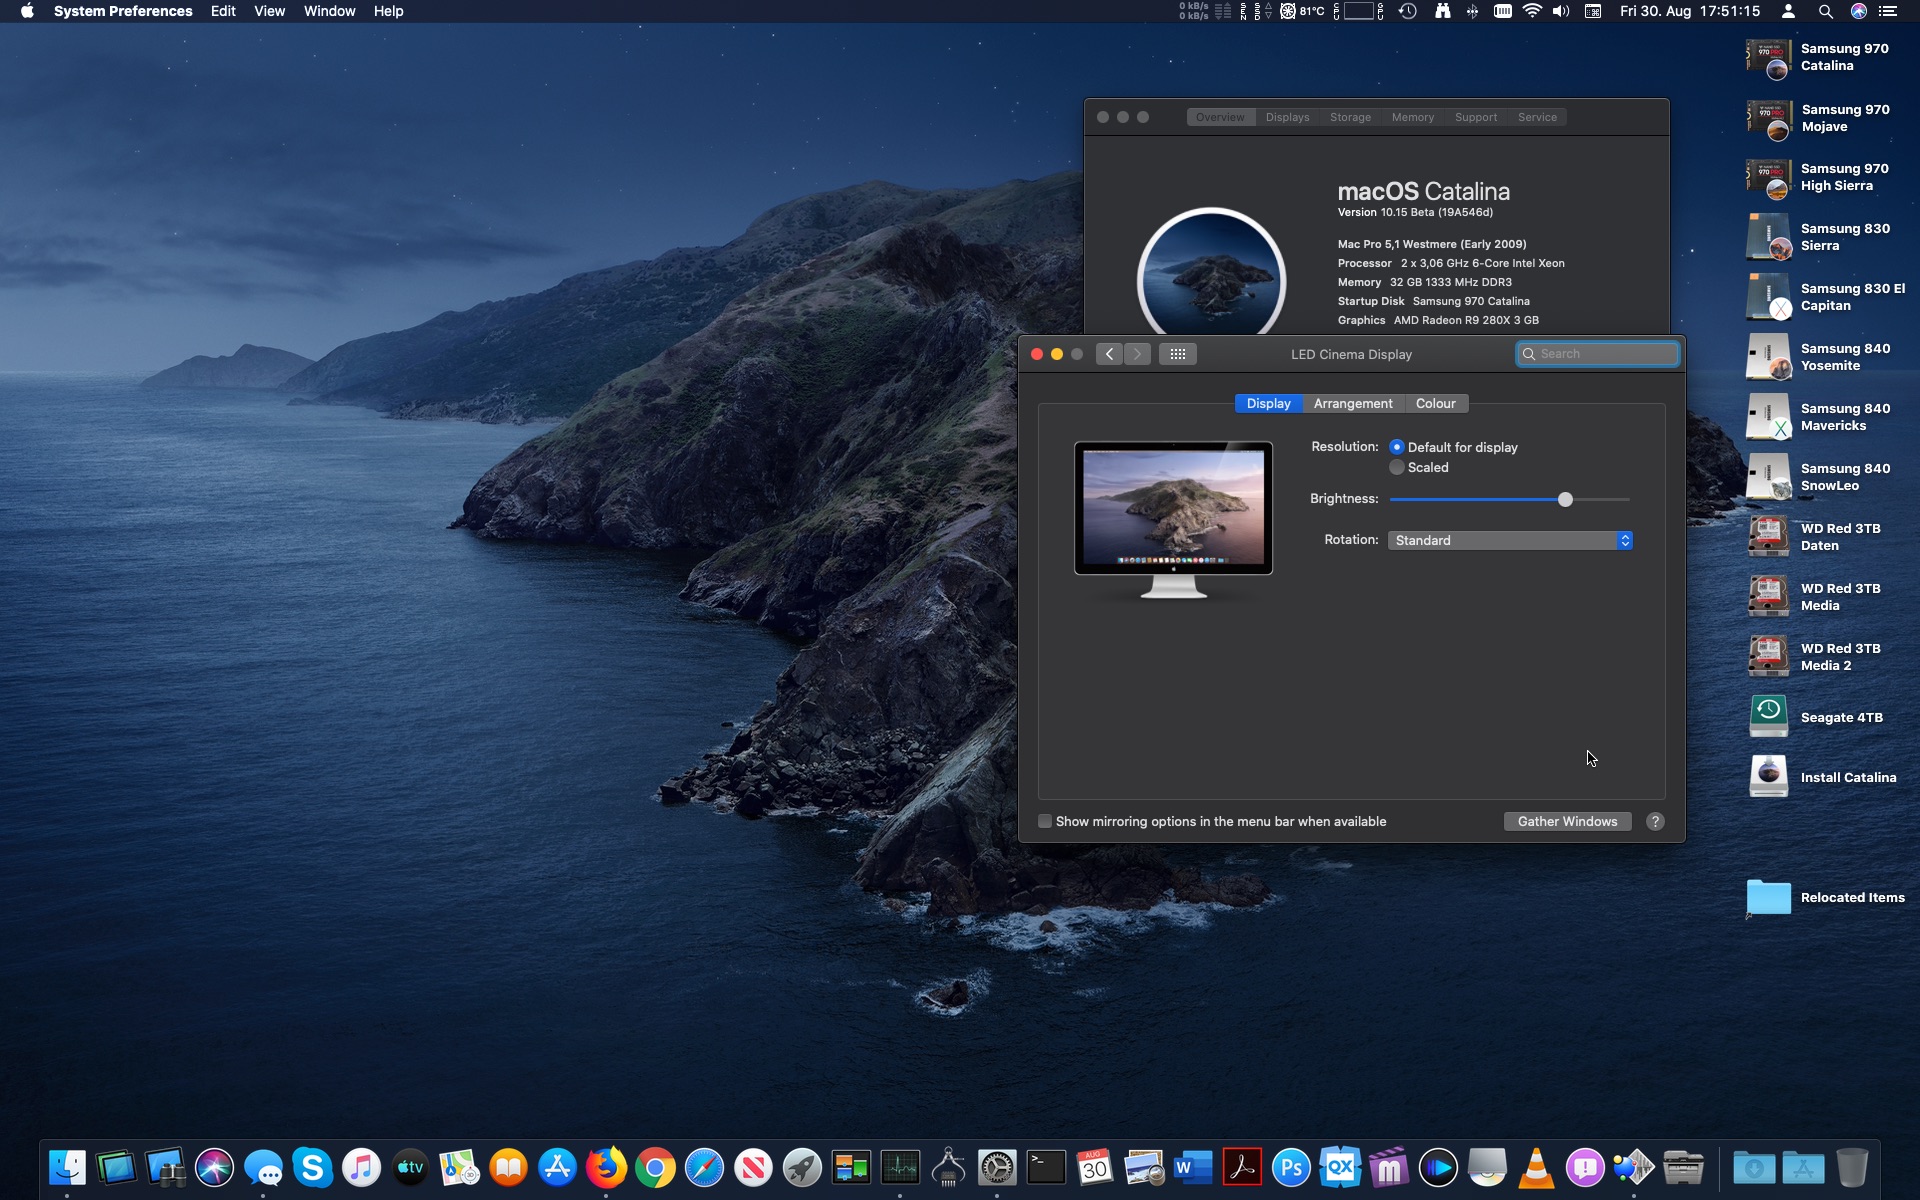Open System Preferences gear in Dock
Viewport: 1920px width, 1200px height.
pyautogui.click(x=997, y=1167)
